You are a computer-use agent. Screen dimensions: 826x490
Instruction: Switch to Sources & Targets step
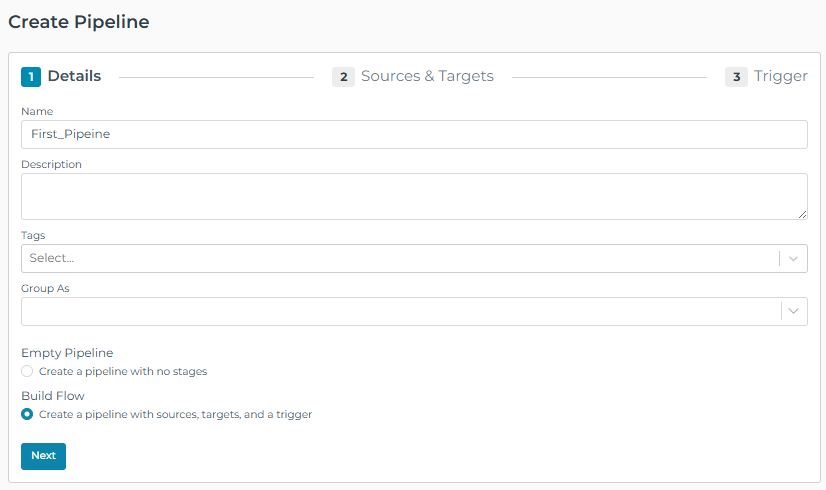pyautogui.click(x=427, y=76)
